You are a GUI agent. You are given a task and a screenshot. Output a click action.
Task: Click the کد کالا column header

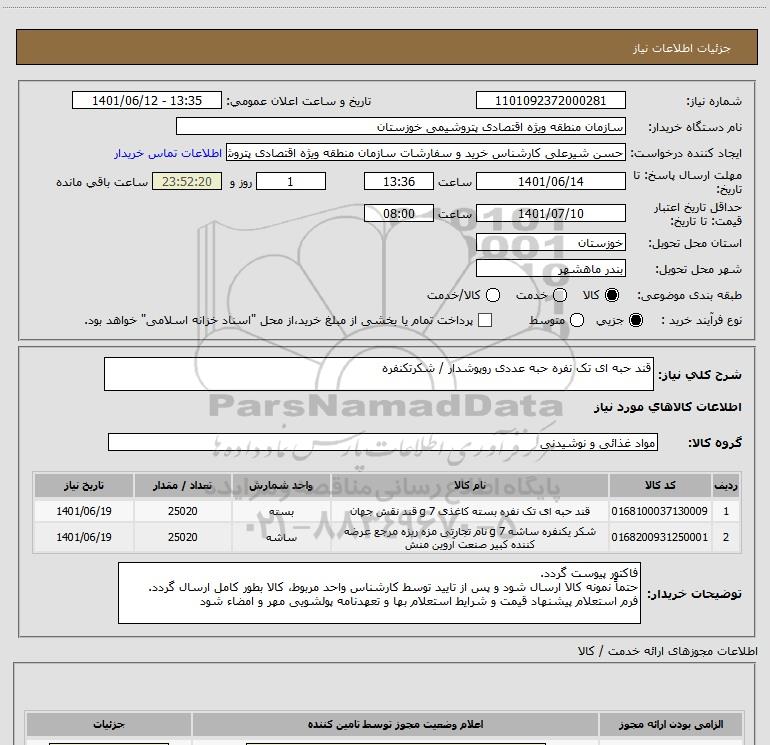660,485
